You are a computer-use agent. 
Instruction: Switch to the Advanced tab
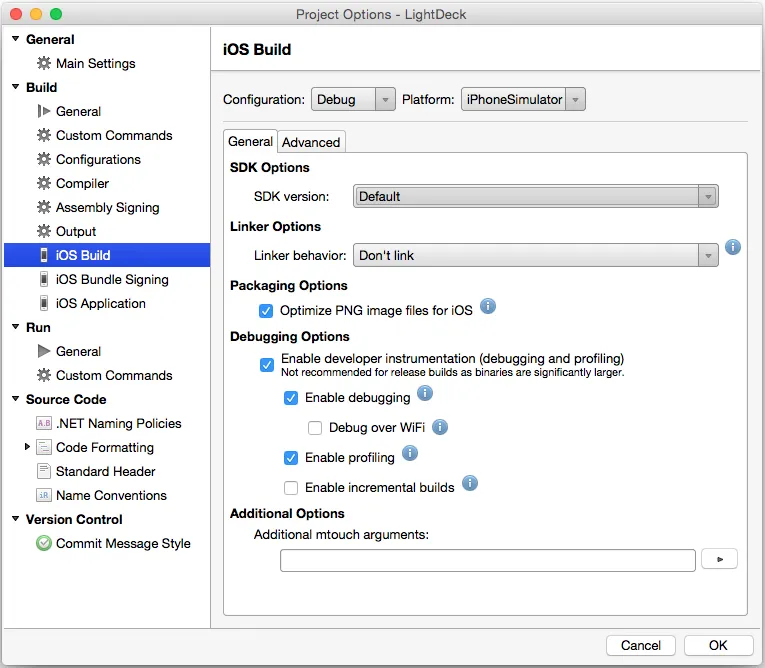pyautogui.click(x=311, y=142)
